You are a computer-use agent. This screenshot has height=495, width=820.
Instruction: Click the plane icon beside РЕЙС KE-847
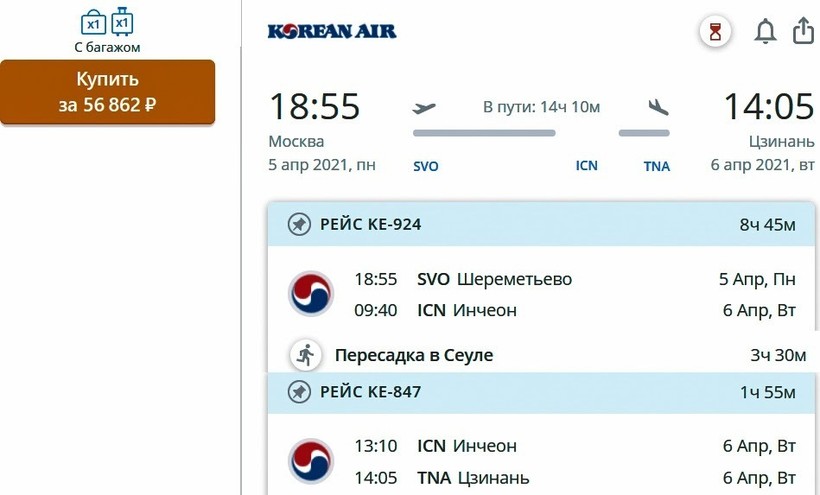[x=299, y=392]
